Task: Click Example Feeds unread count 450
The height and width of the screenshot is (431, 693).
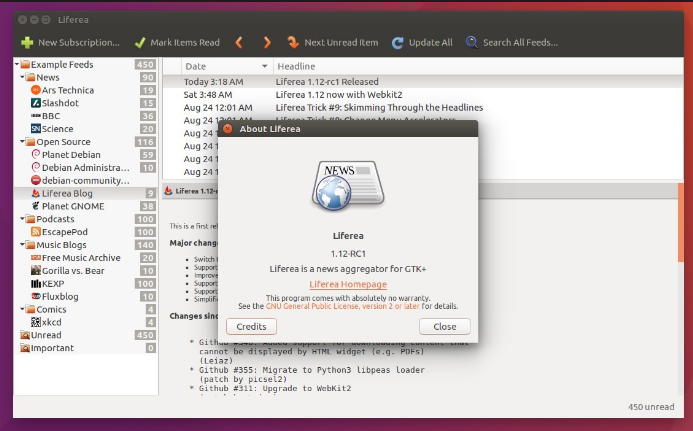Action: 145,65
